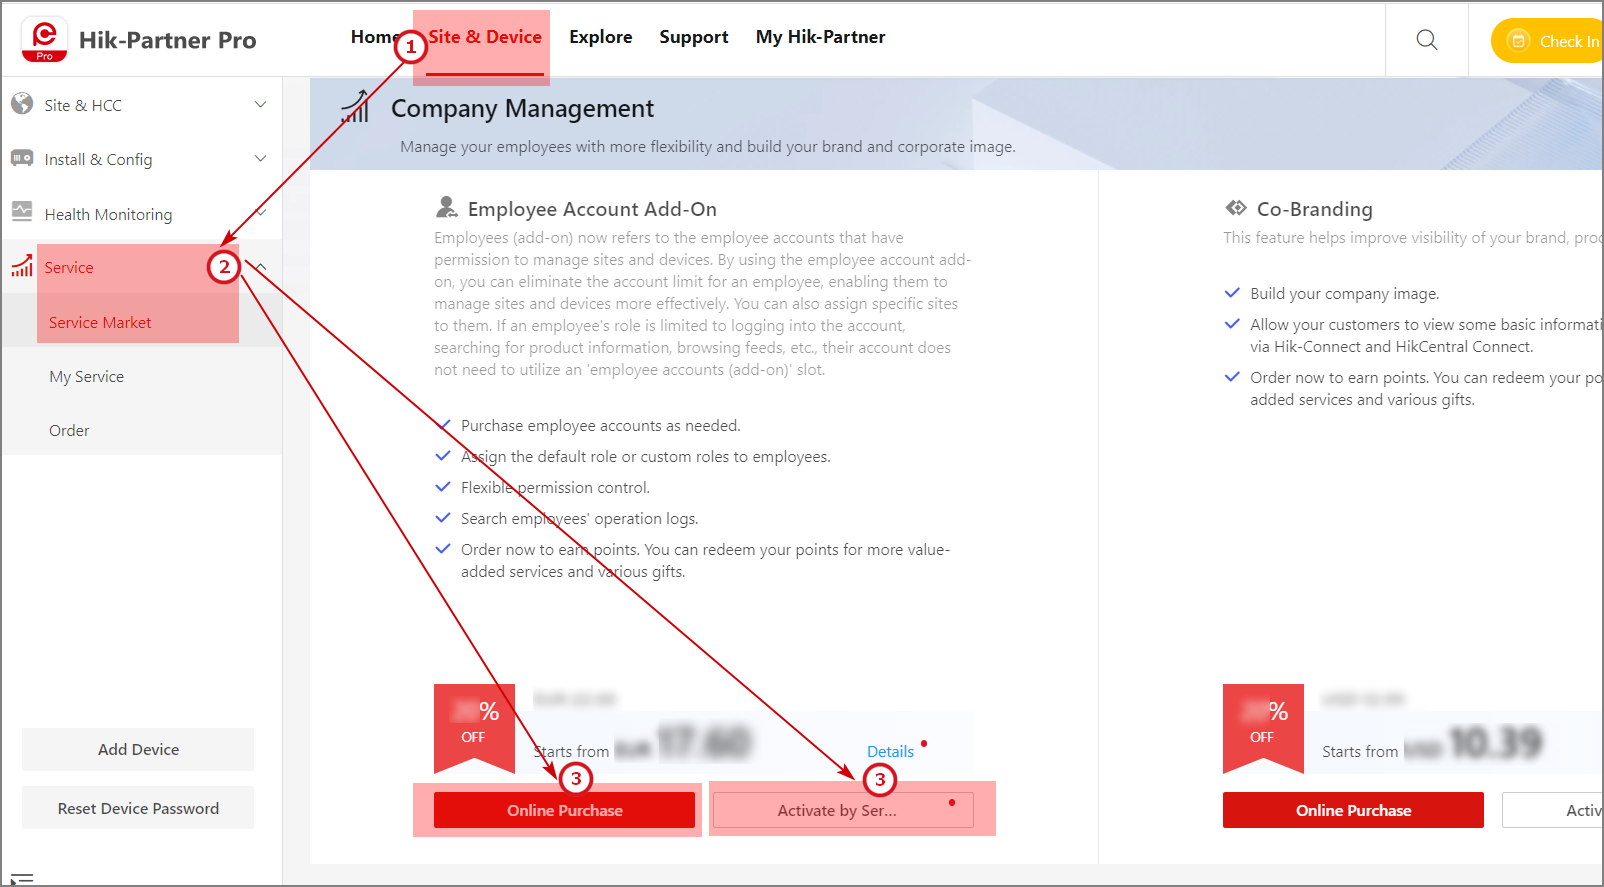The height and width of the screenshot is (887, 1604).
Task: Click "Search employees' operation logs." text
Action: coord(580,518)
